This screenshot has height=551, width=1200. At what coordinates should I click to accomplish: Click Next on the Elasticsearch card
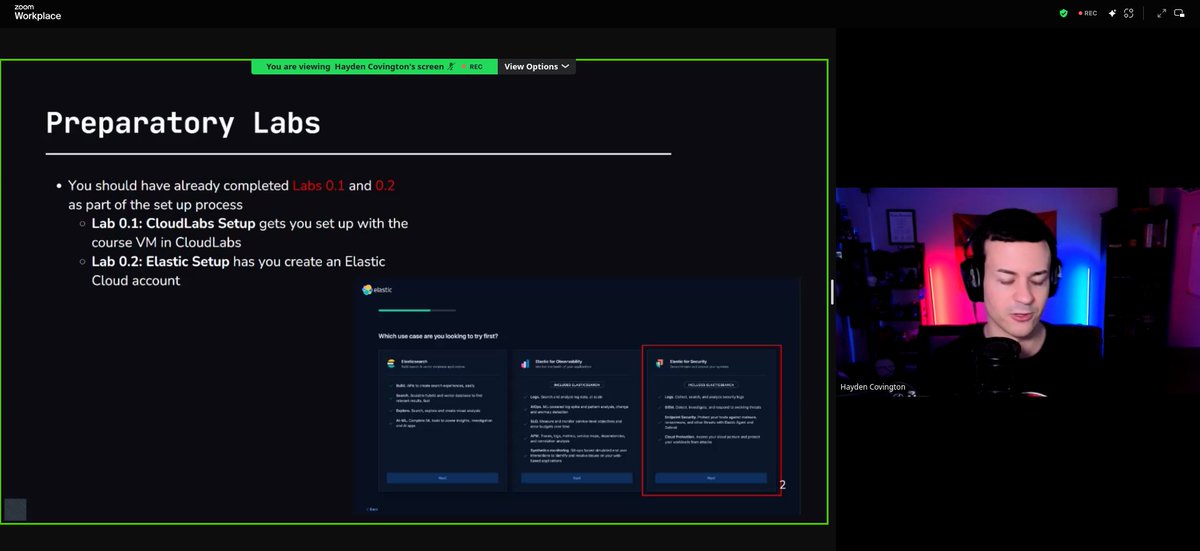coord(442,478)
